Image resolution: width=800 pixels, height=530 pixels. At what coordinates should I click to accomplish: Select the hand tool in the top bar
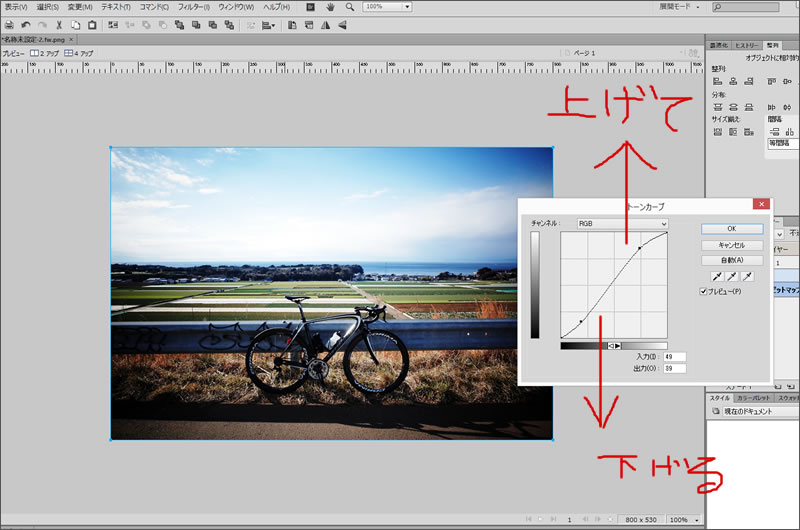(330, 7)
